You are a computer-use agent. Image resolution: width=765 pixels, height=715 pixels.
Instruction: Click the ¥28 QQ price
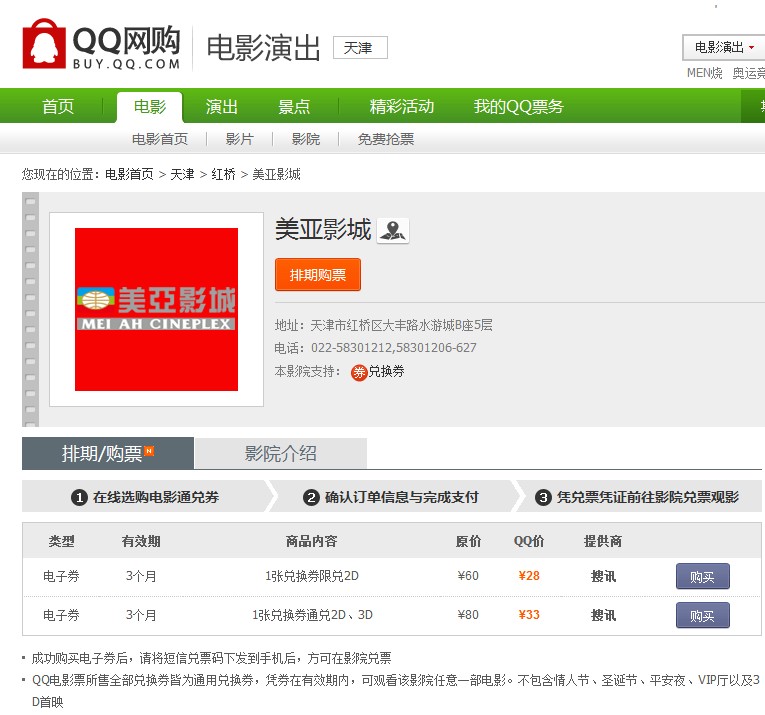click(529, 576)
